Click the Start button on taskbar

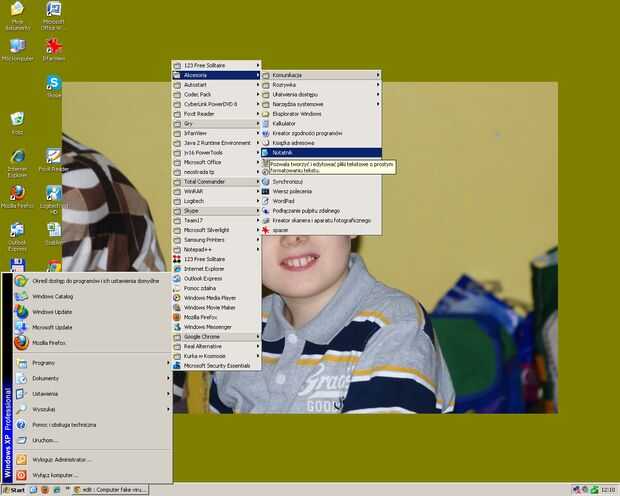pos(14,490)
